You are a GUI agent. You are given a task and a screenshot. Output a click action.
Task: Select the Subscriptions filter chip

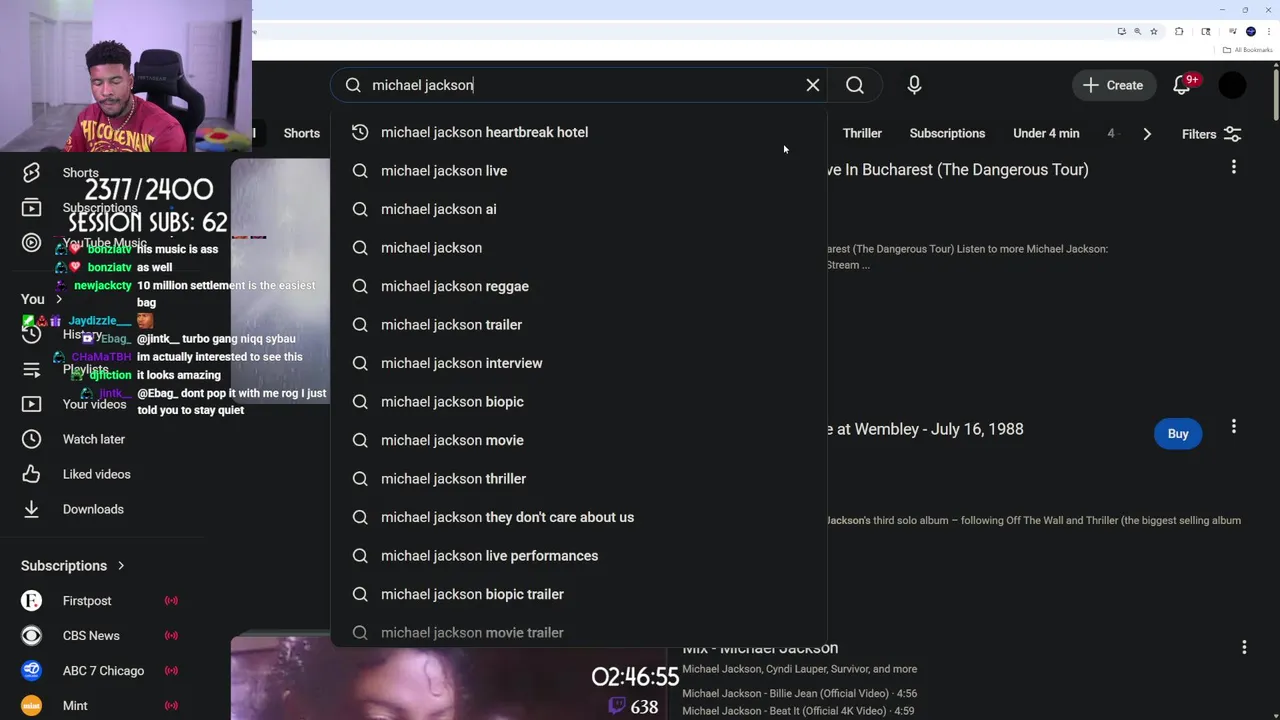point(947,133)
